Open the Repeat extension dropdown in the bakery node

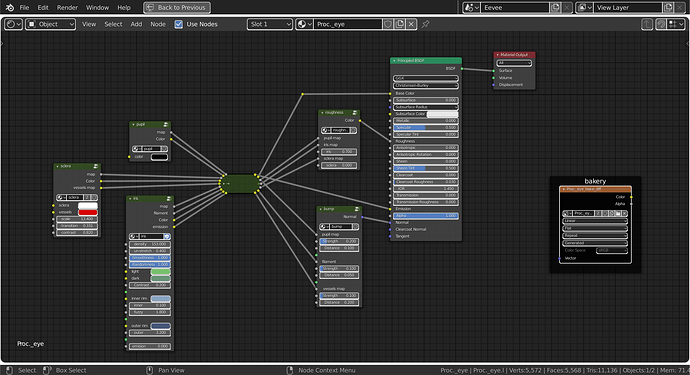click(x=595, y=235)
